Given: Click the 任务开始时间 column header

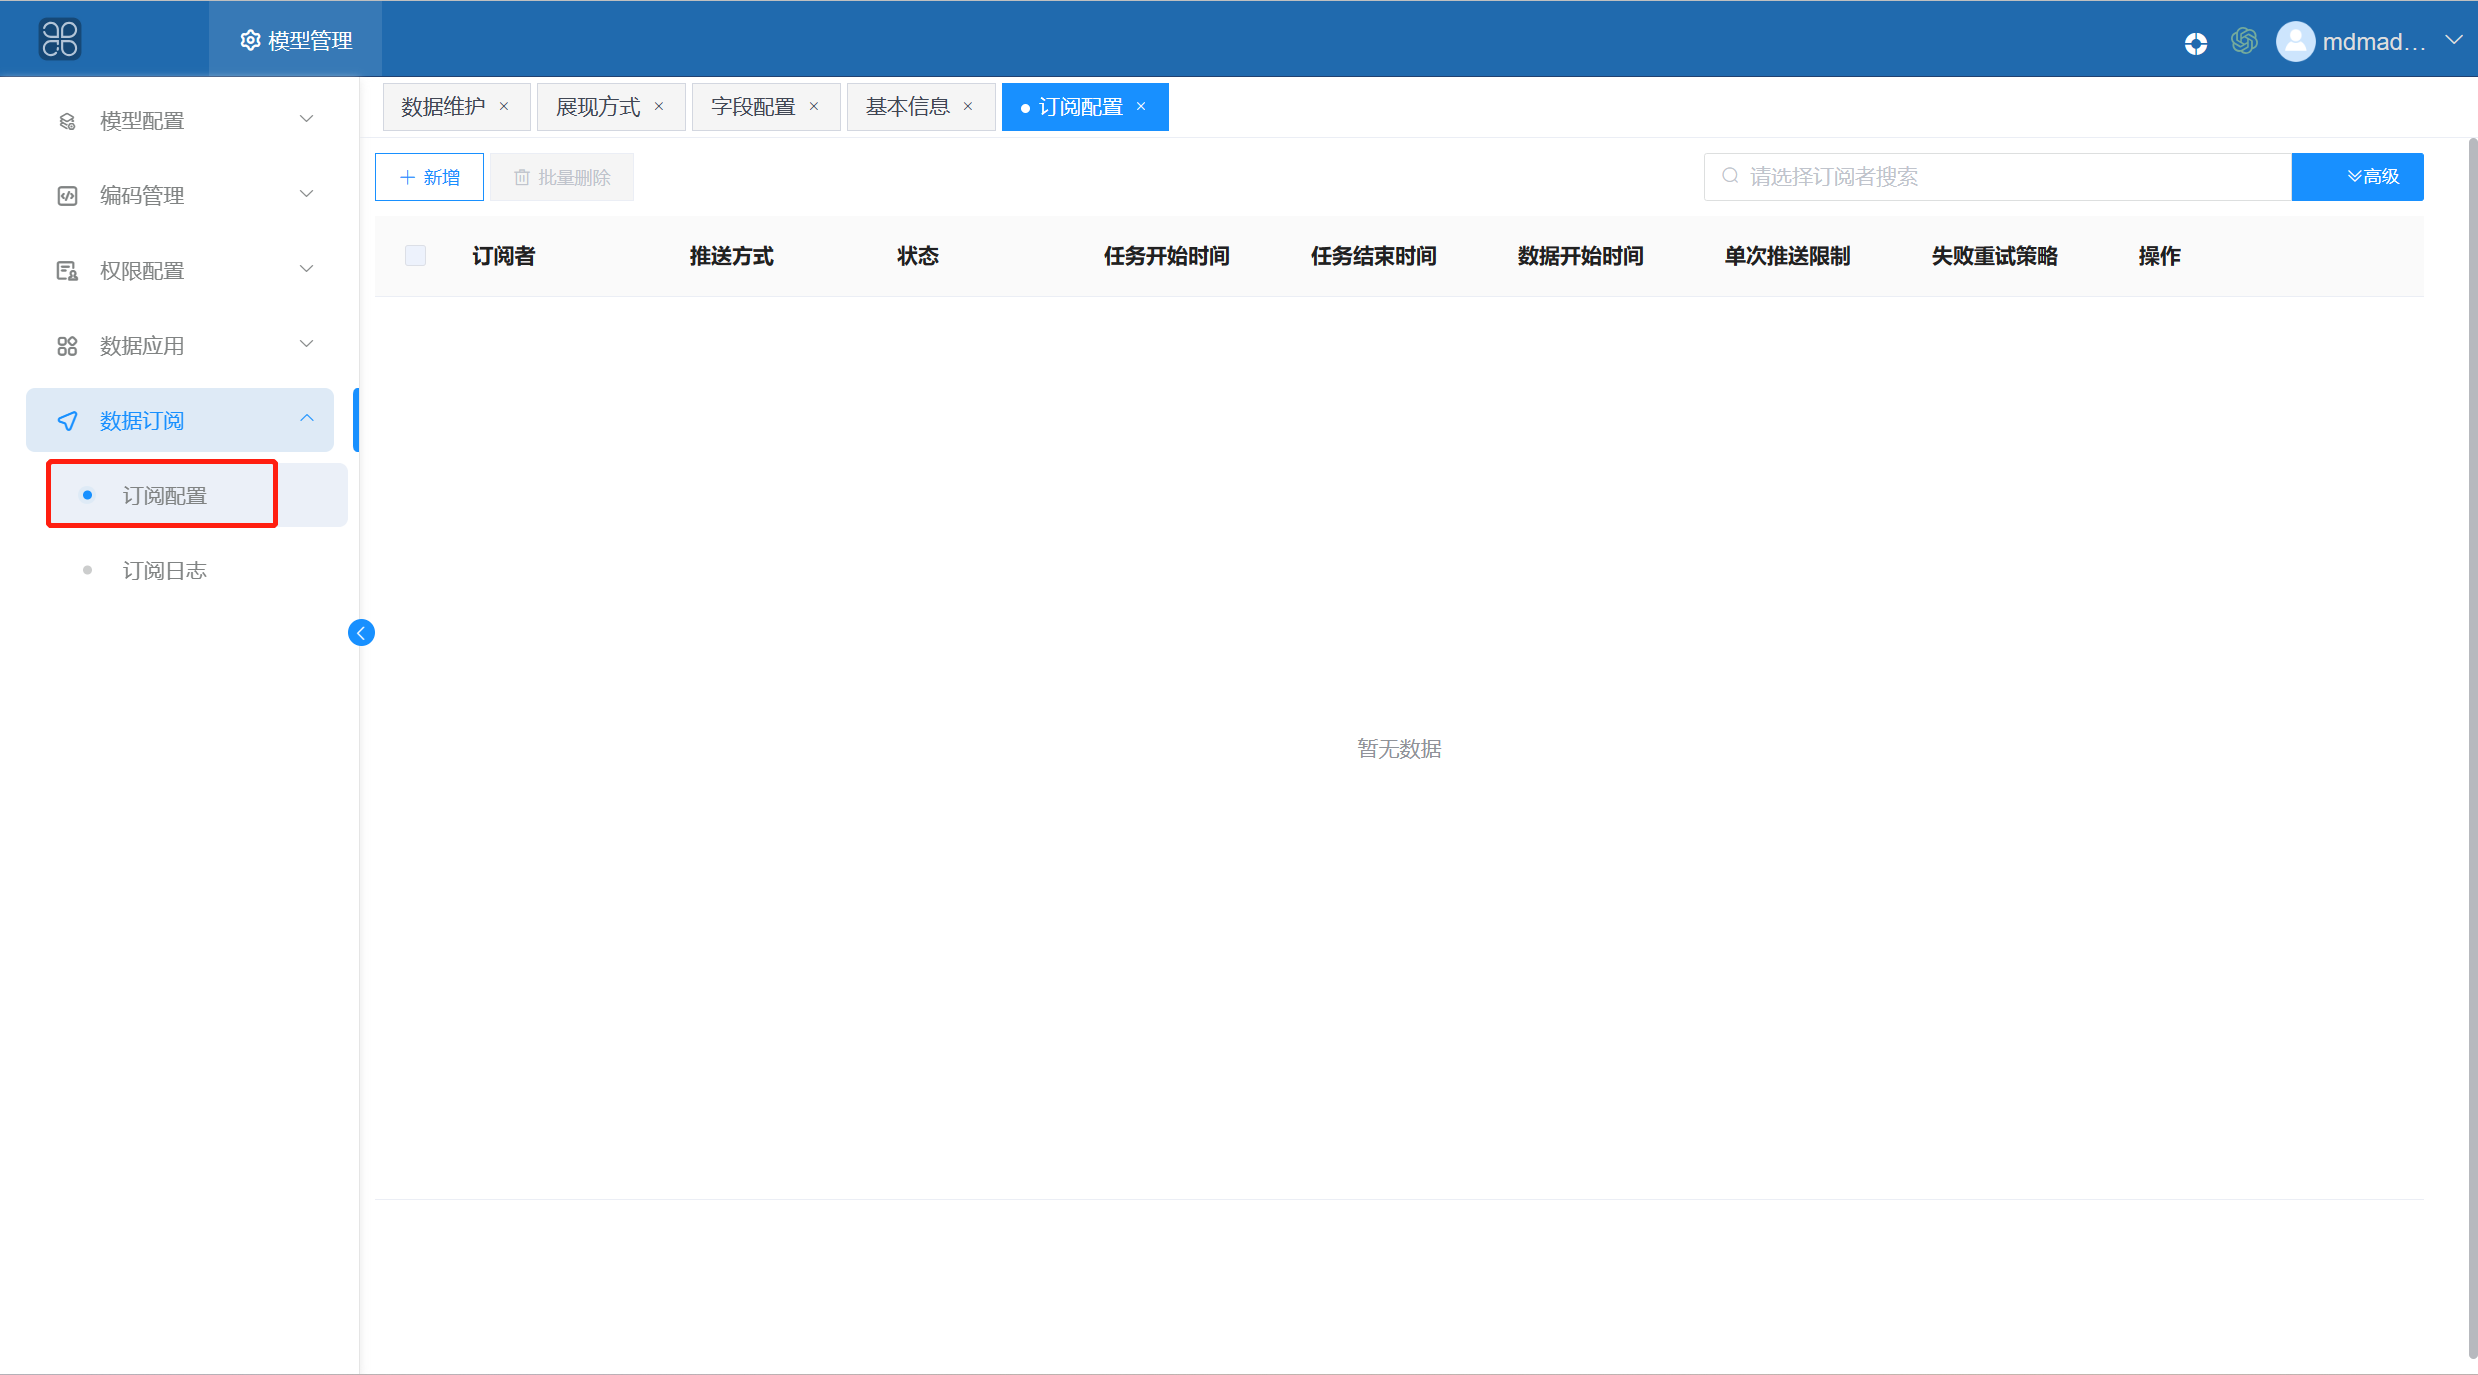Looking at the screenshot, I should tap(1167, 256).
